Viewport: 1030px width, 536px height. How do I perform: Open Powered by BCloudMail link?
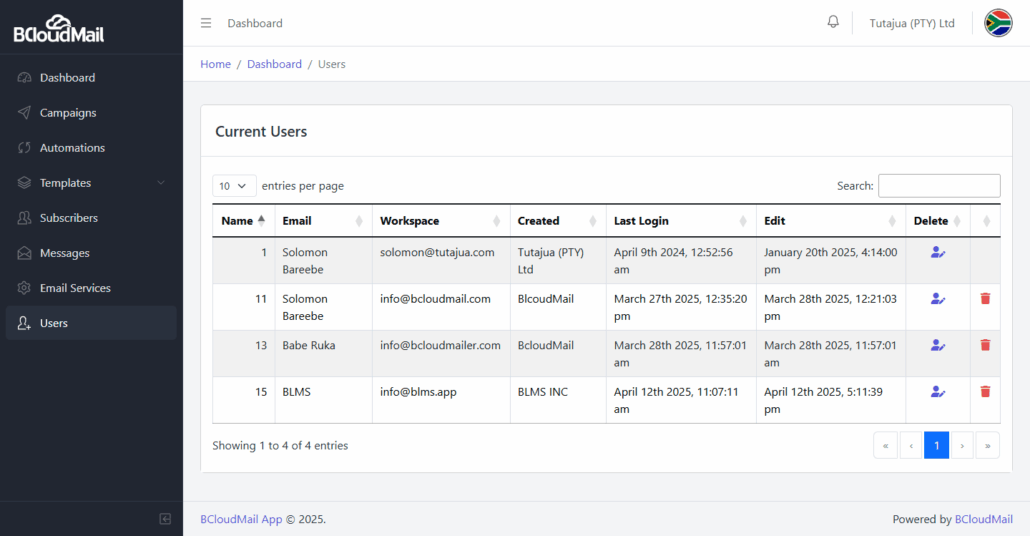coord(983,519)
